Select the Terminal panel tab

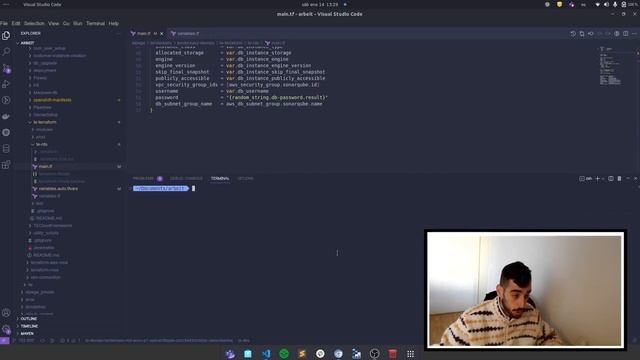pyautogui.click(x=220, y=178)
